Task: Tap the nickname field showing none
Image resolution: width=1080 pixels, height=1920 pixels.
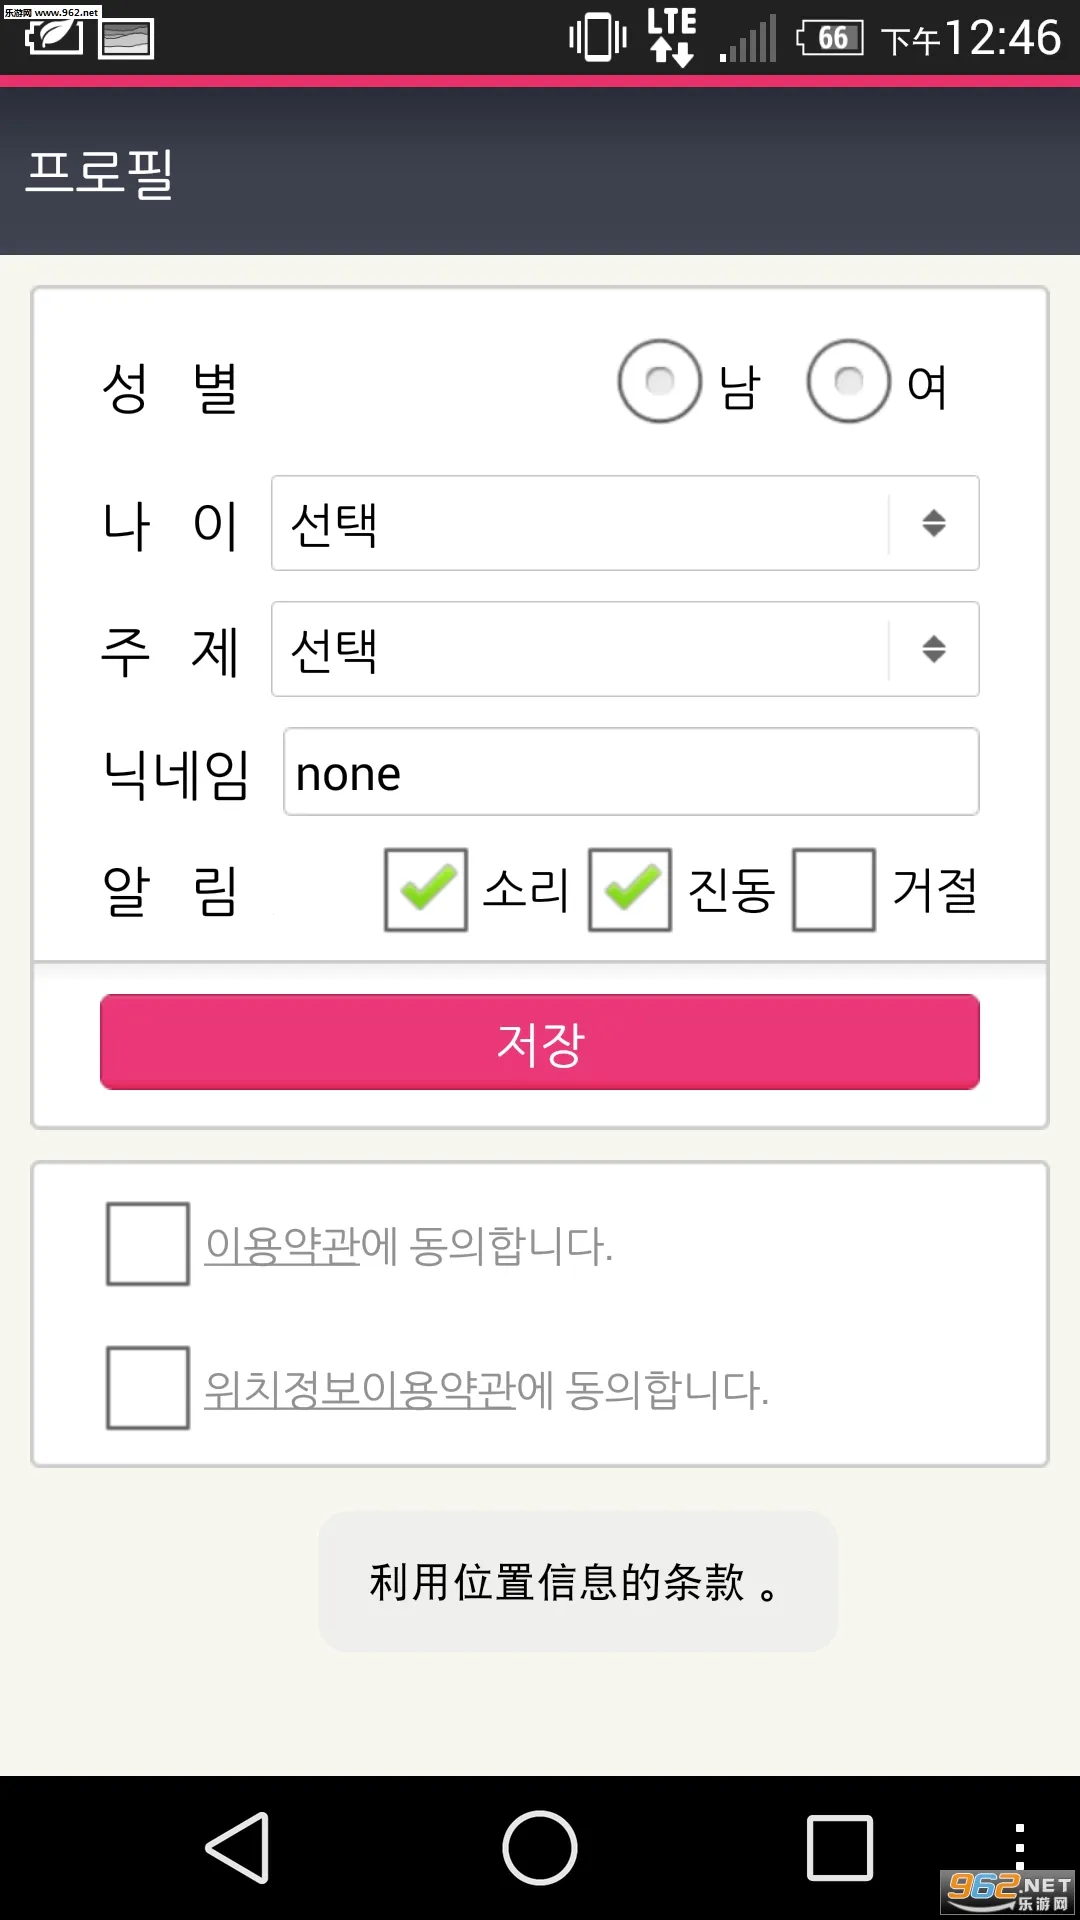Action: tap(631, 774)
